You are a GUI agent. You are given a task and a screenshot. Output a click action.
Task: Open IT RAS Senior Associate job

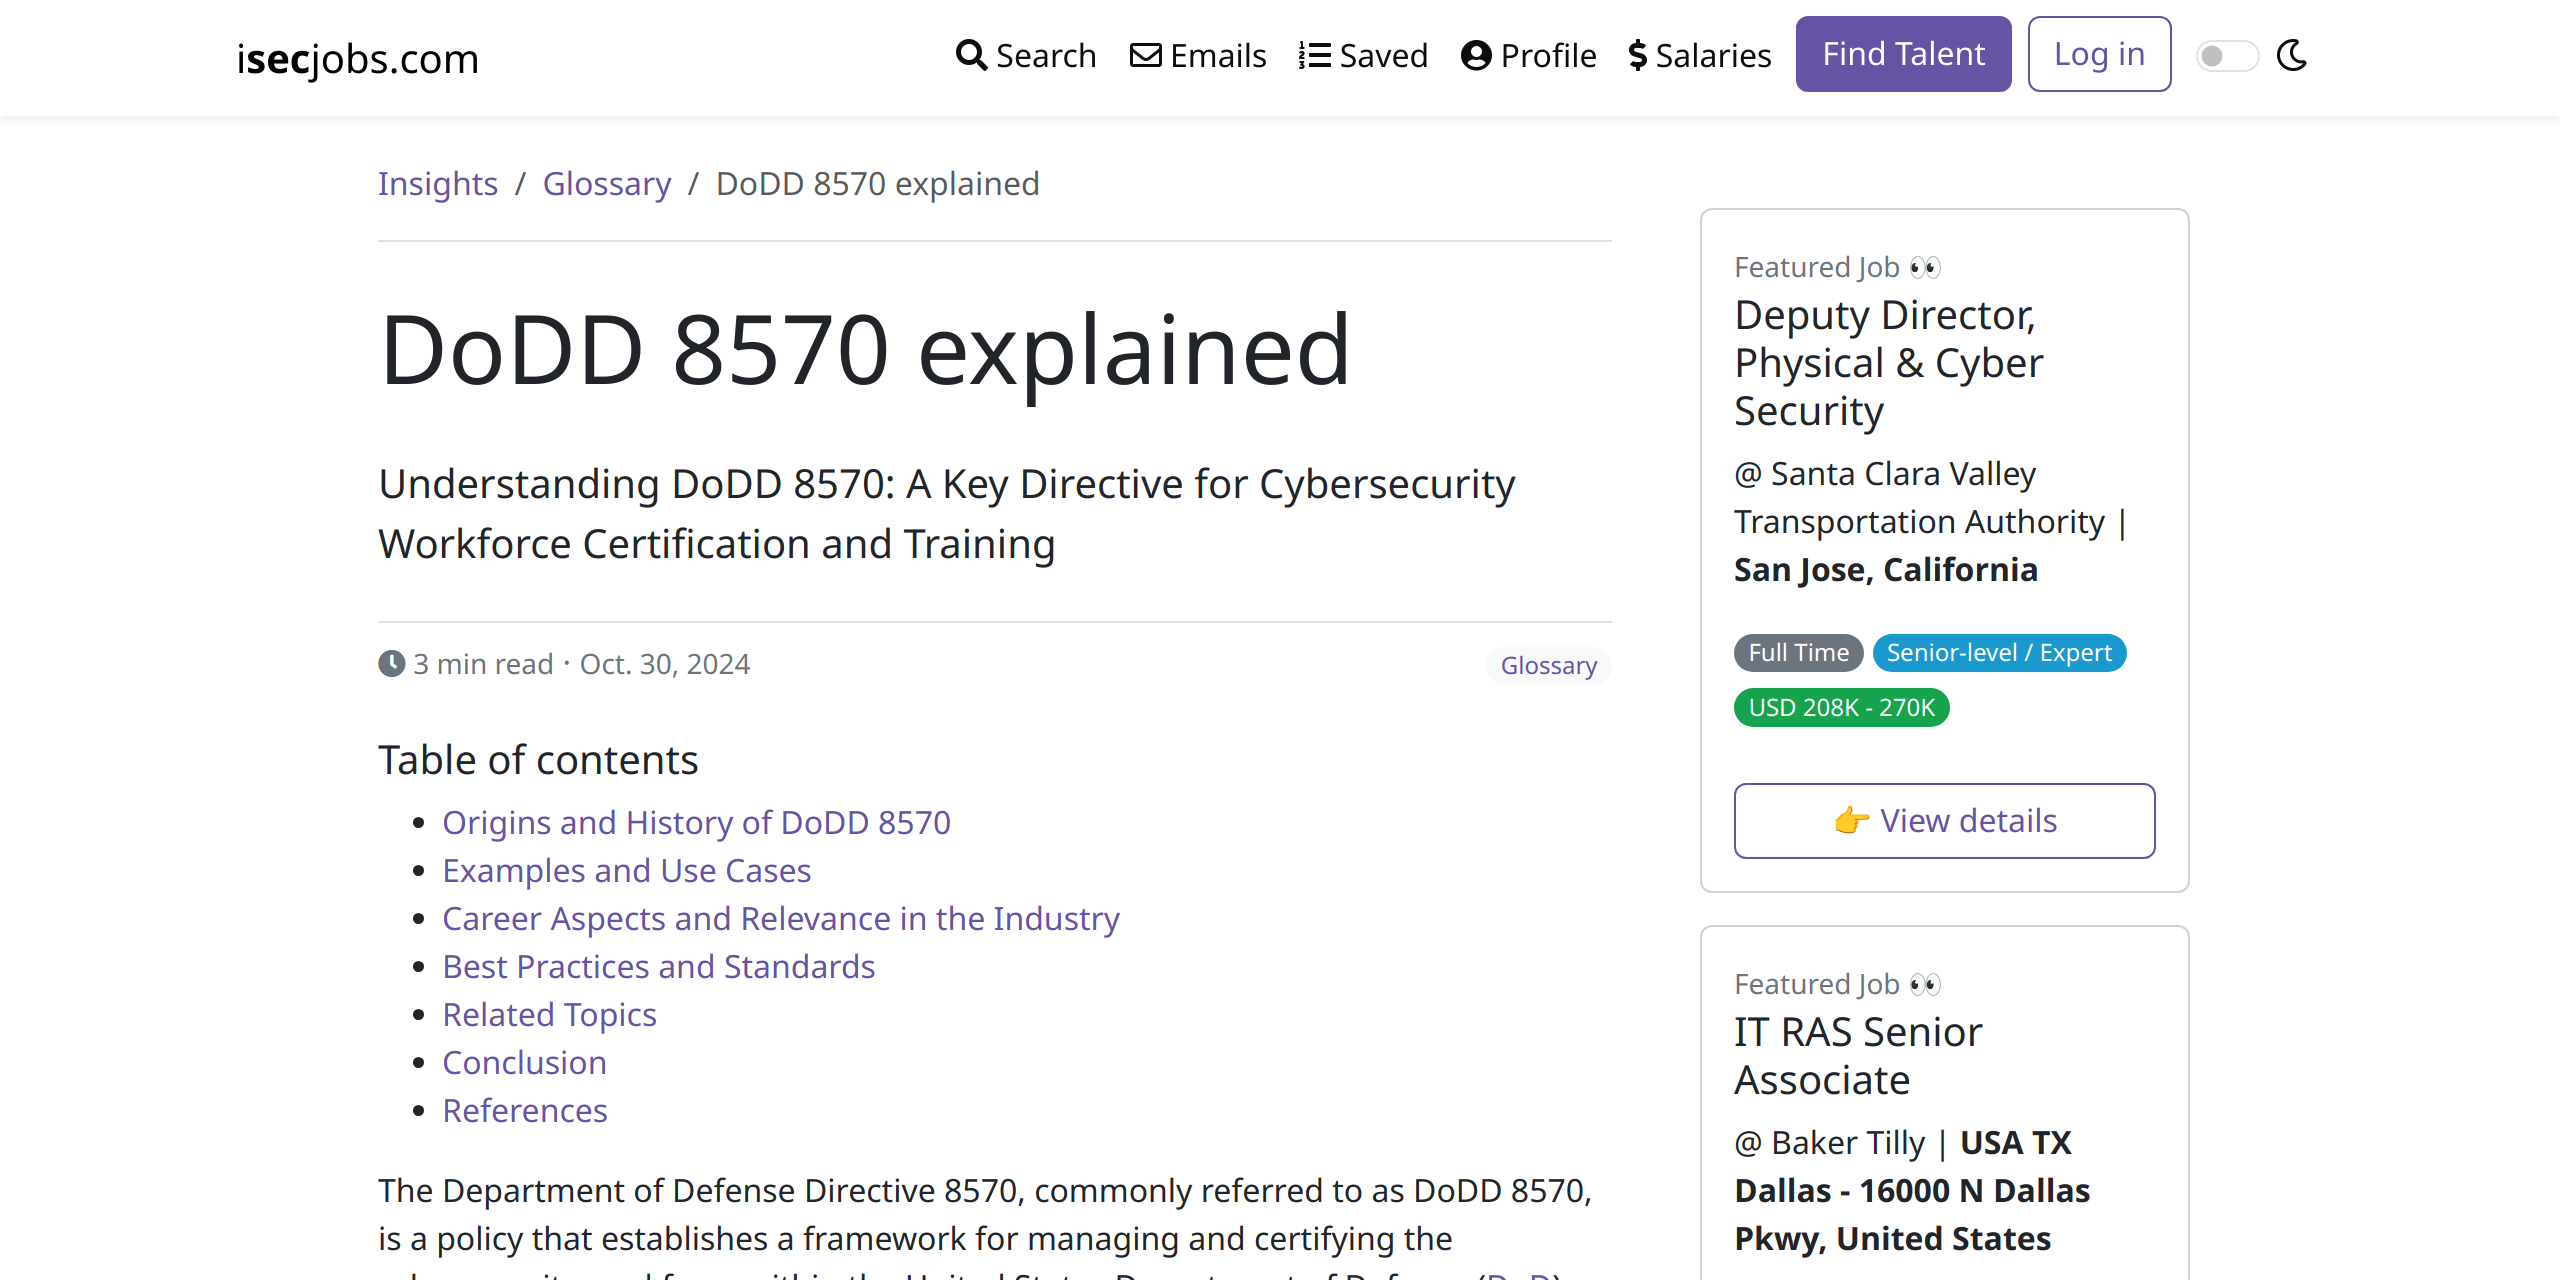tap(1858, 1056)
